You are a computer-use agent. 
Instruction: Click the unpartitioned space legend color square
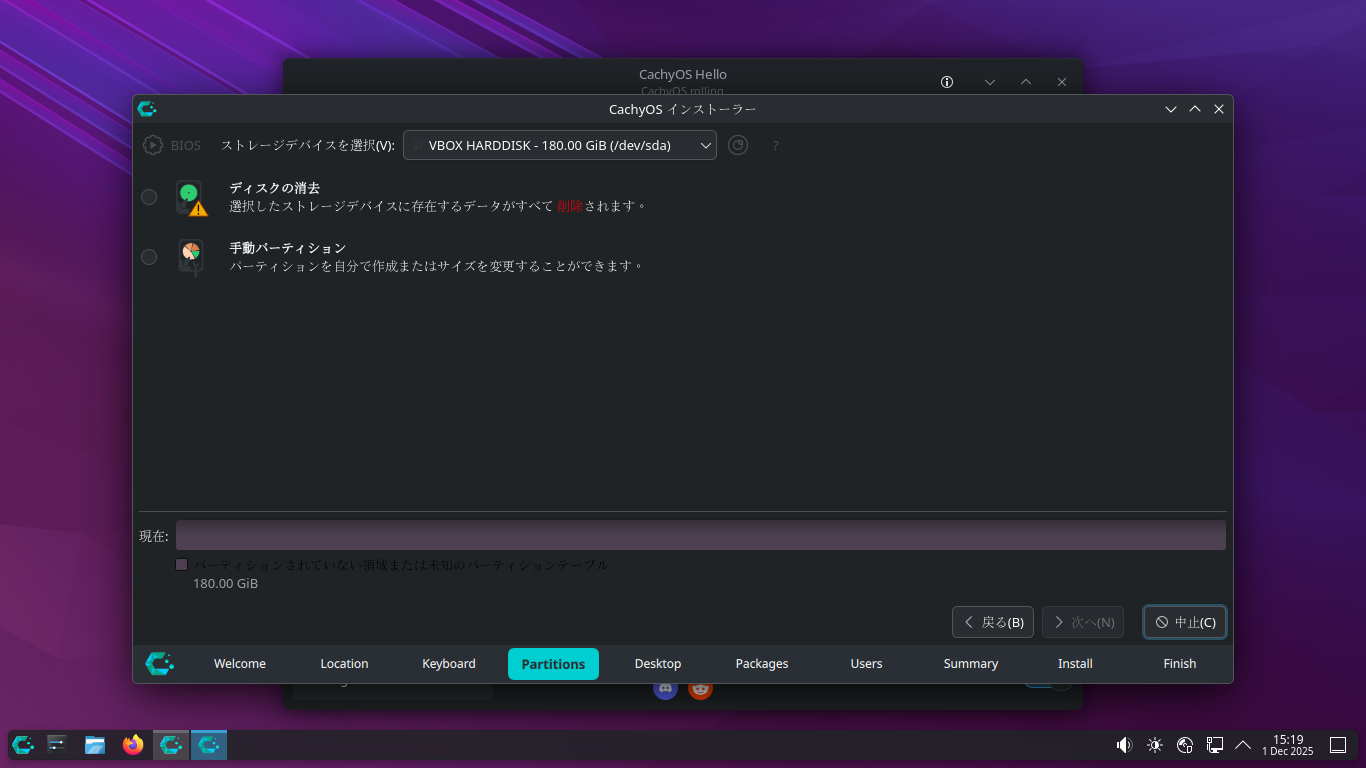click(x=182, y=565)
